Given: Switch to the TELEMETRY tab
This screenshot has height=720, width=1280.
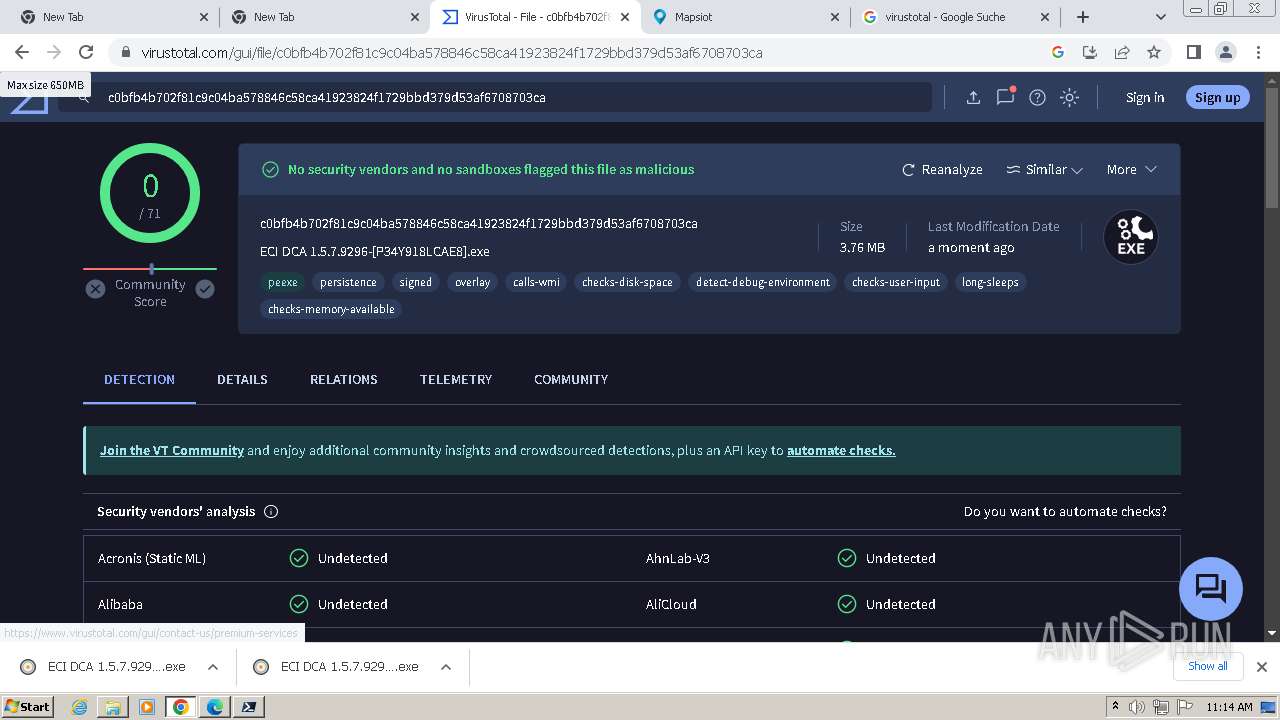Looking at the screenshot, I should tap(456, 379).
